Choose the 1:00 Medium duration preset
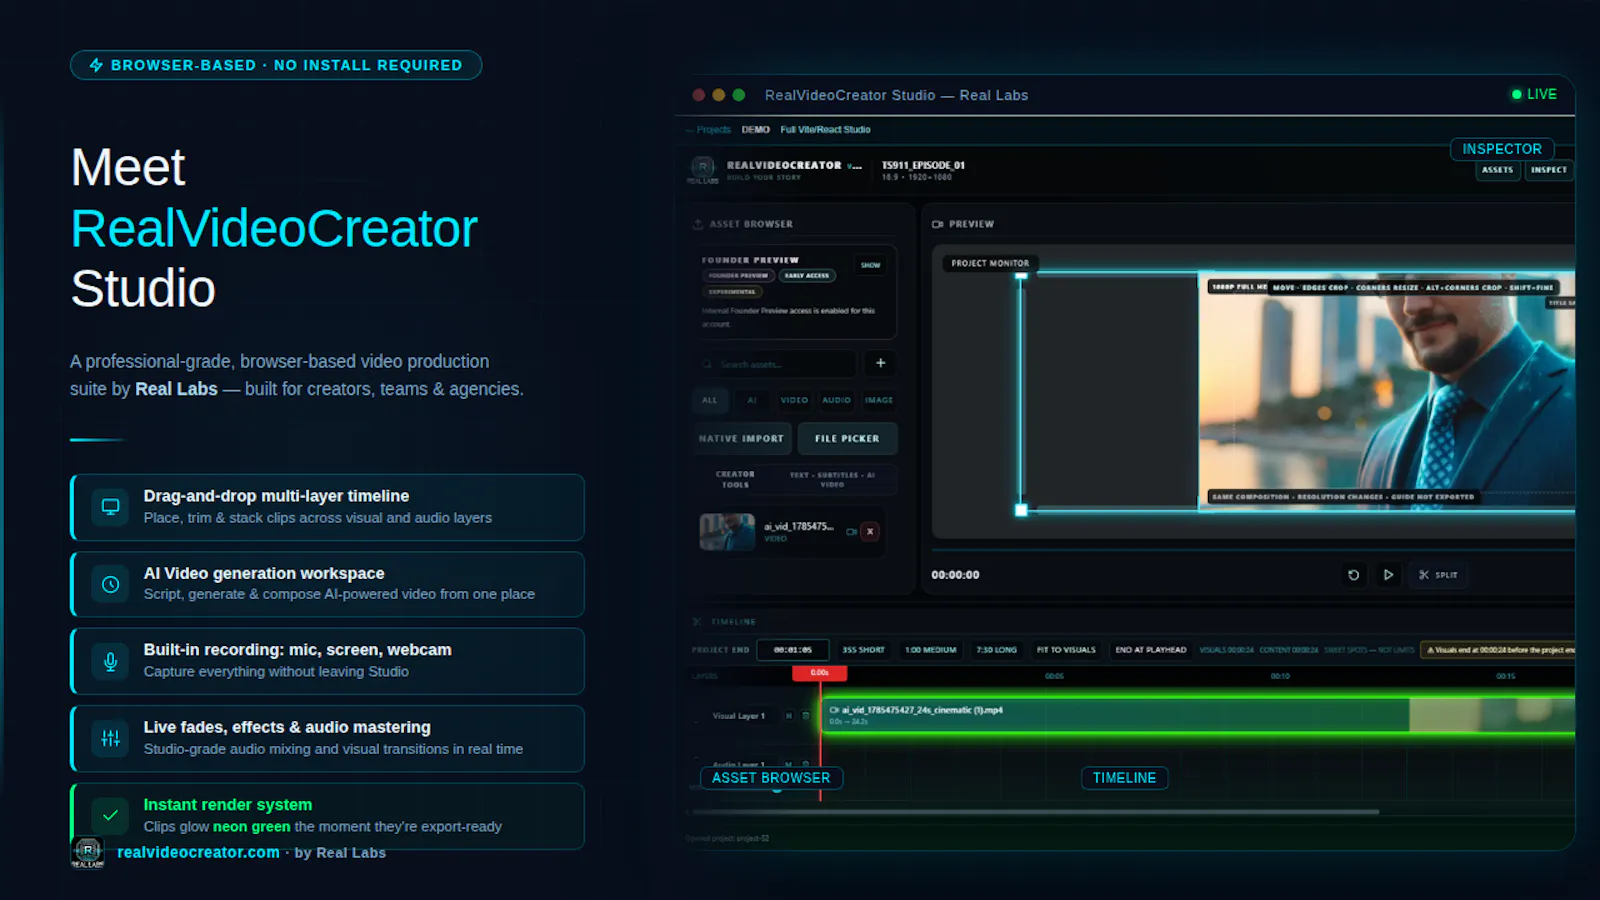The width and height of the screenshot is (1600, 900). point(930,650)
